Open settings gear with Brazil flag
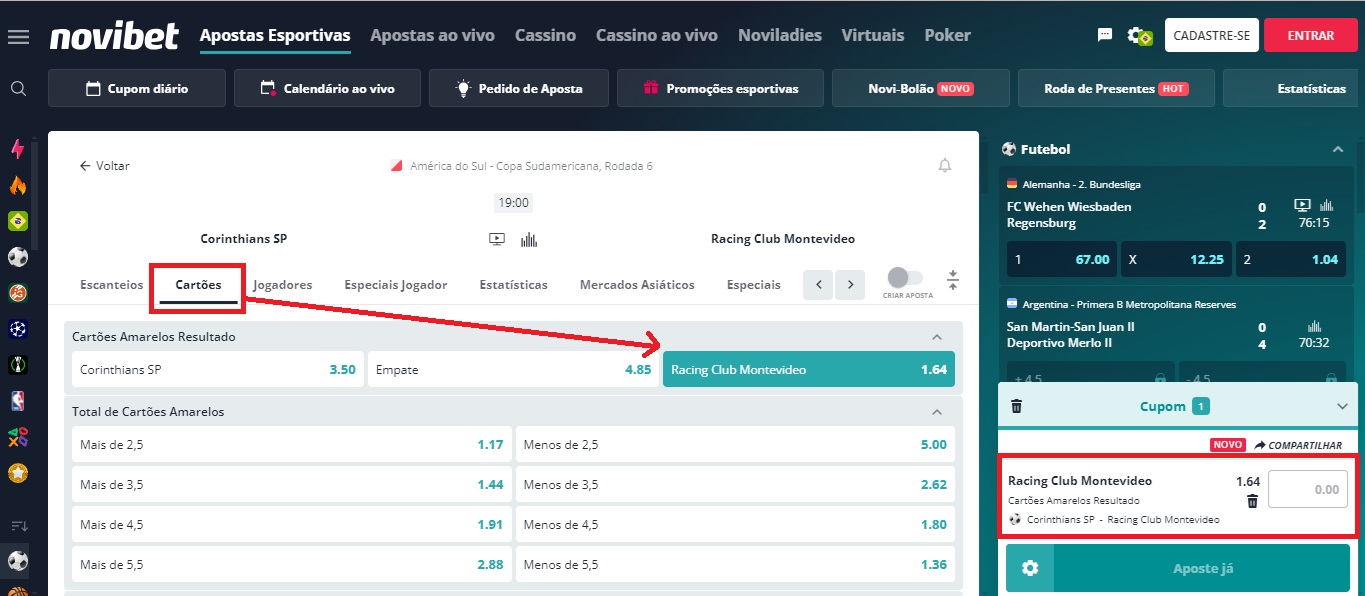 (x=1140, y=36)
